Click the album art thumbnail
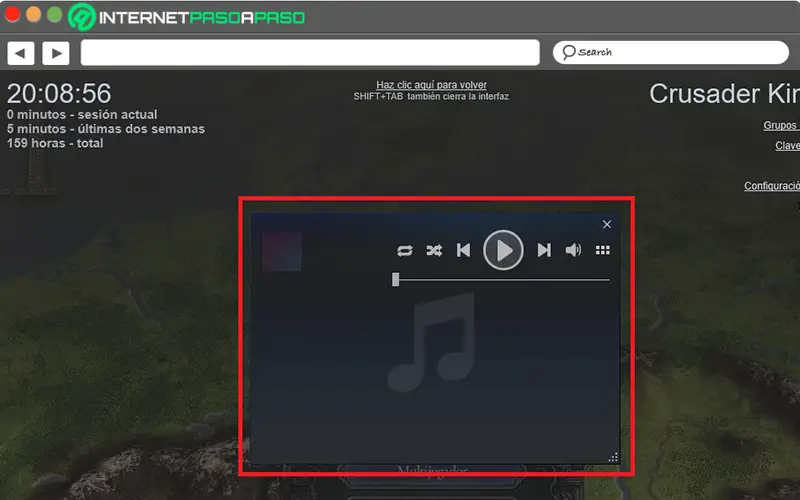 click(282, 251)
